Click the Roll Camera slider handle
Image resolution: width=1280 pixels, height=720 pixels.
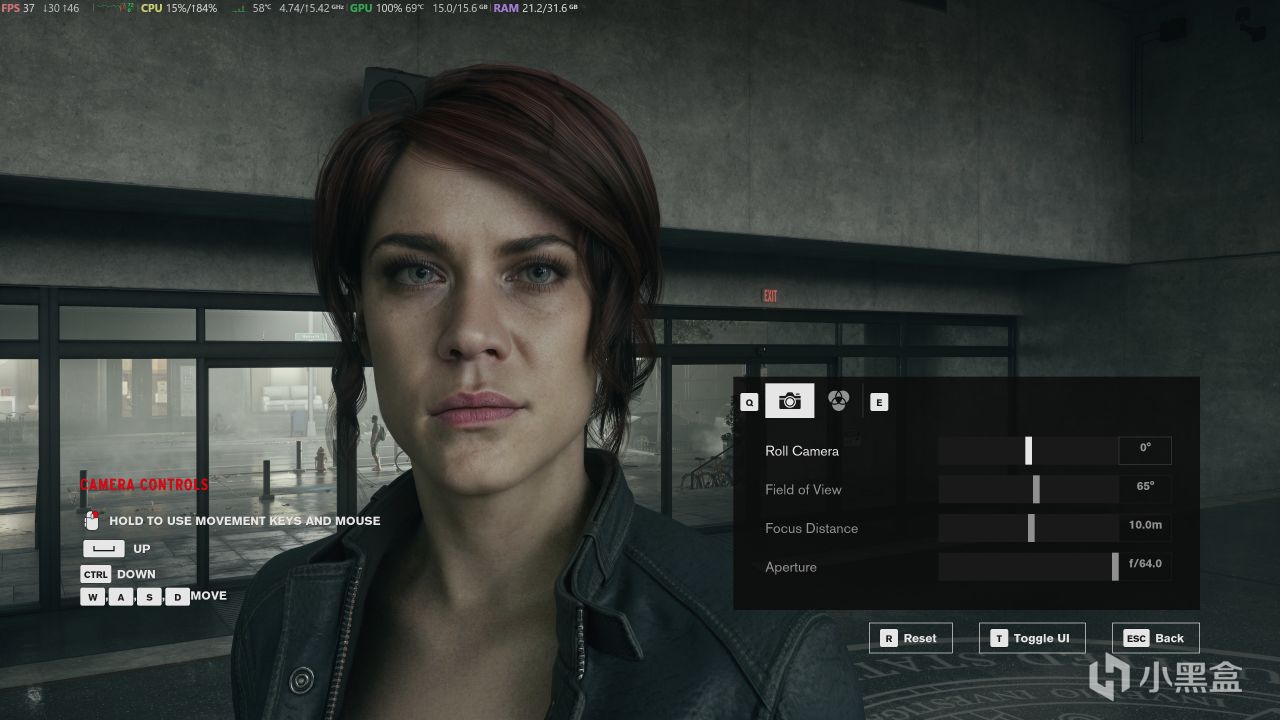[1028, 451]
